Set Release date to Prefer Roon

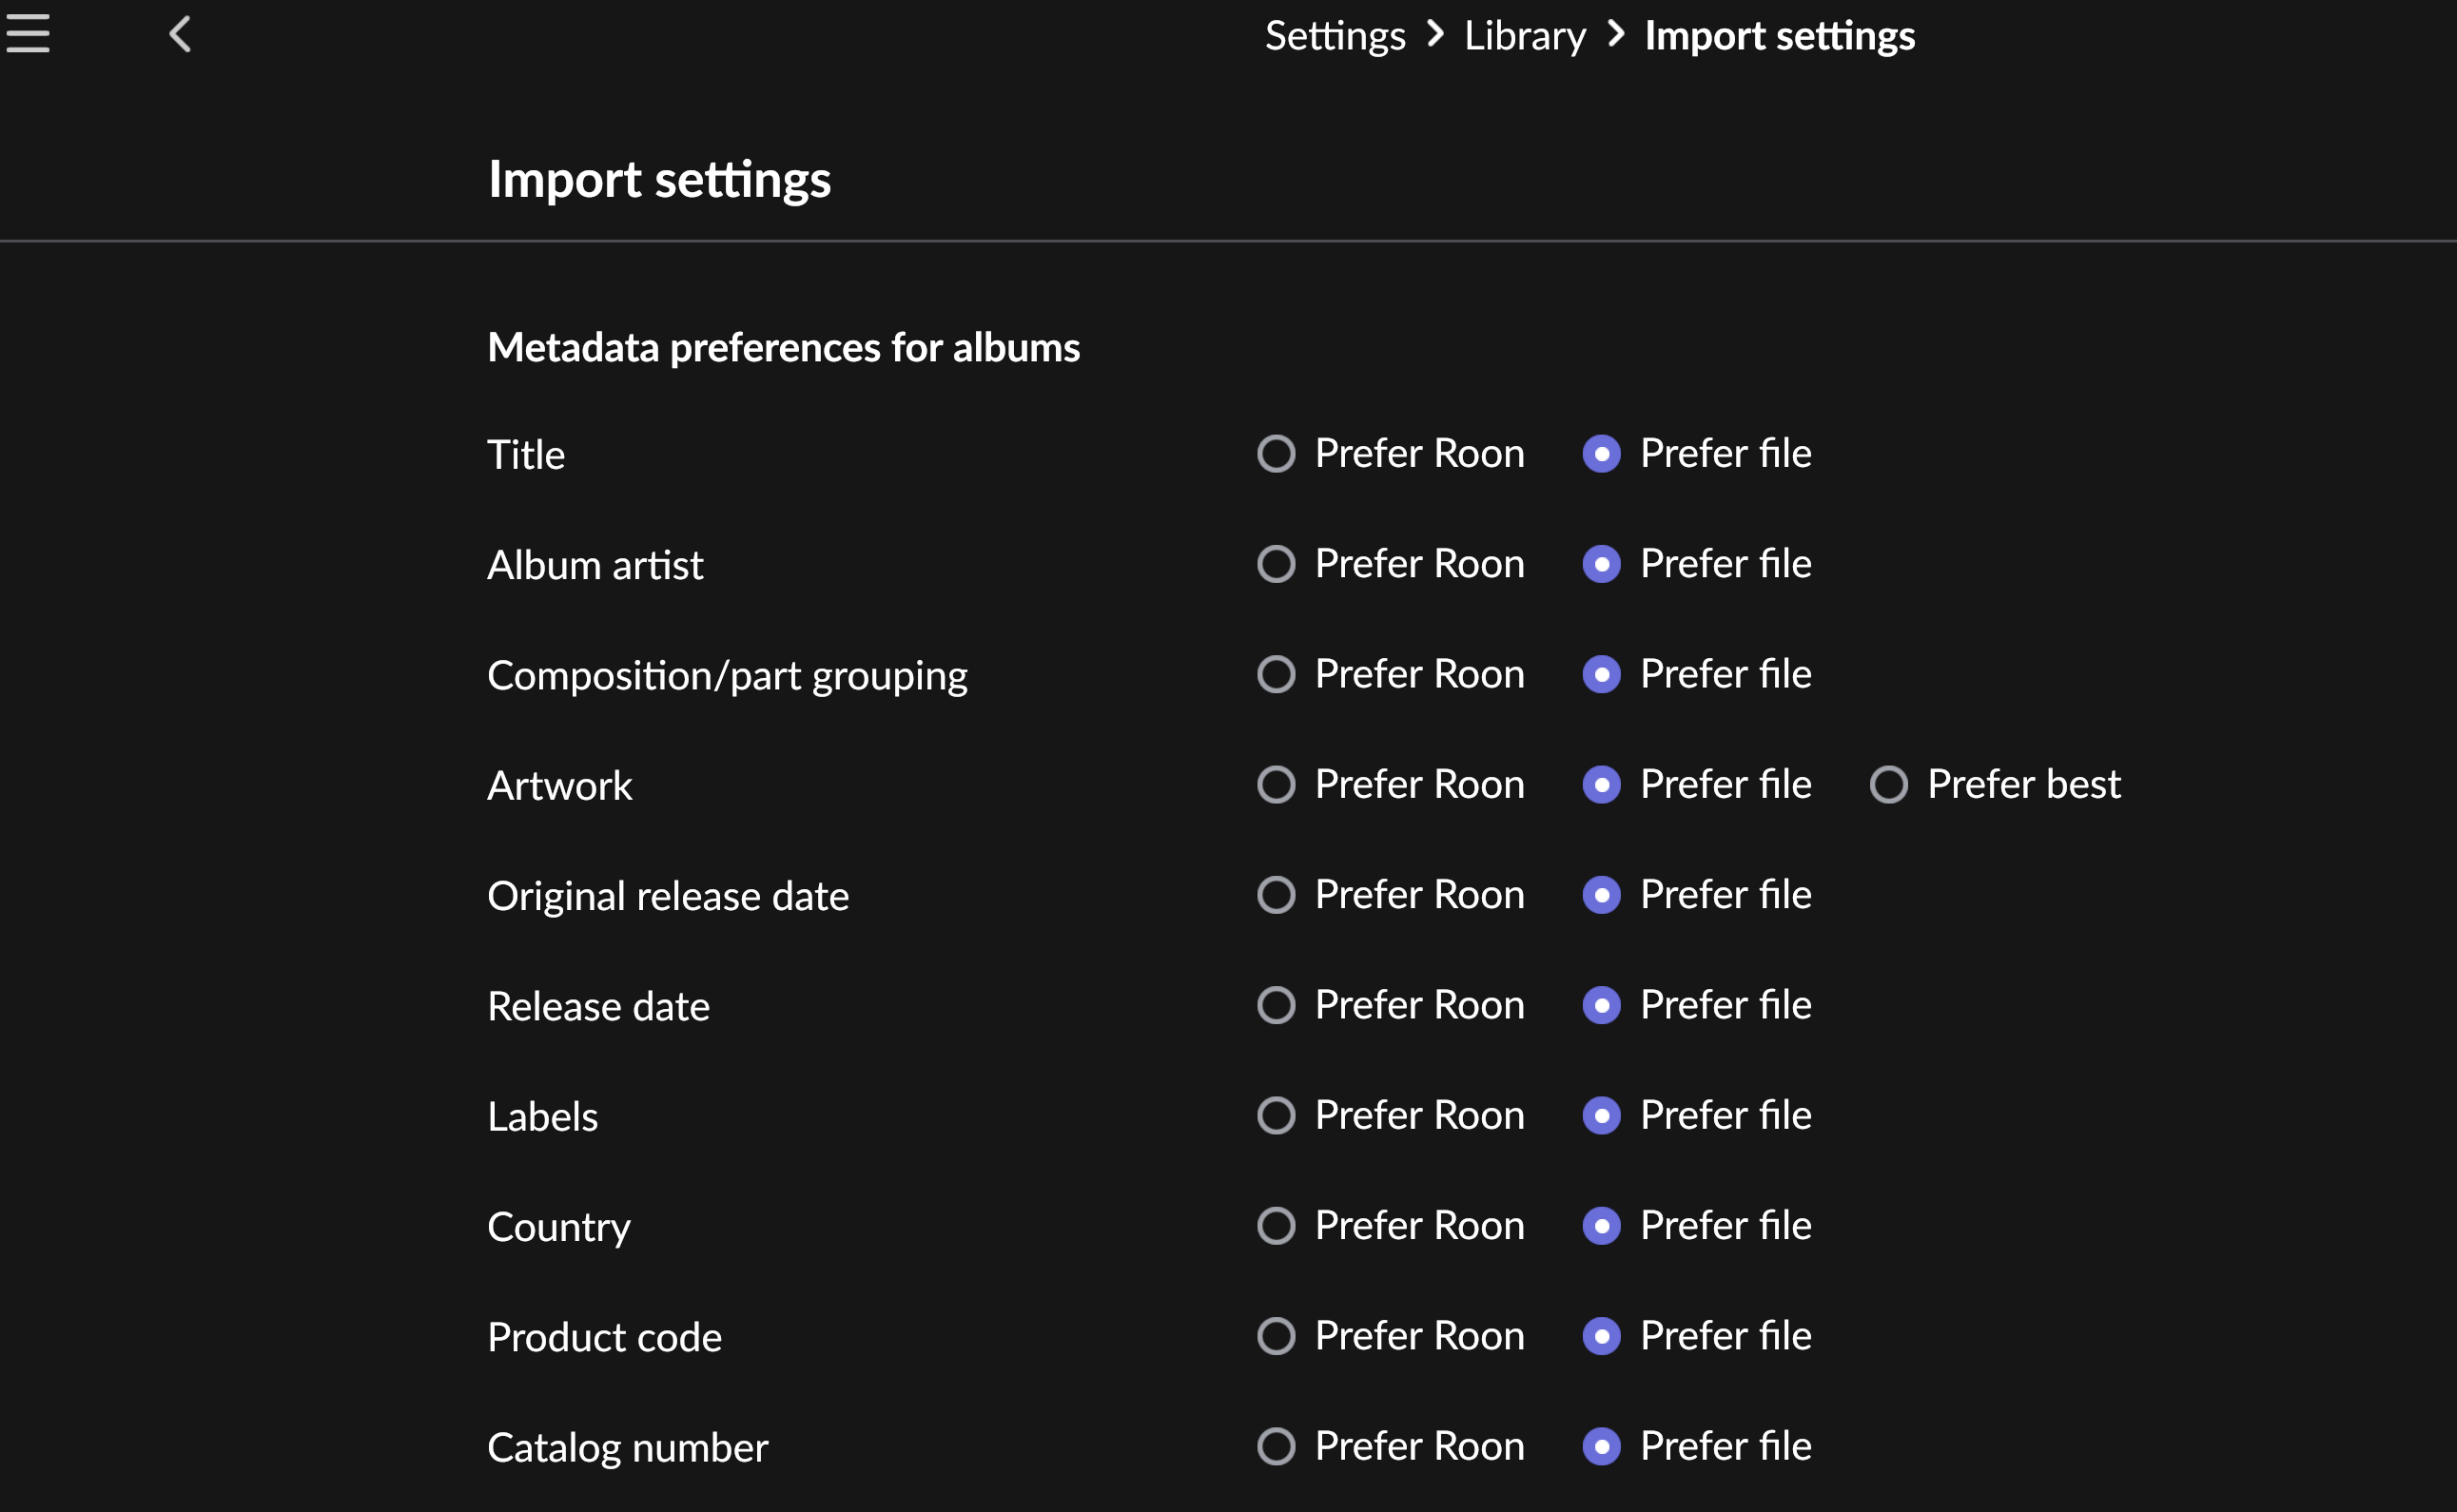[x=1276, y=1005]
